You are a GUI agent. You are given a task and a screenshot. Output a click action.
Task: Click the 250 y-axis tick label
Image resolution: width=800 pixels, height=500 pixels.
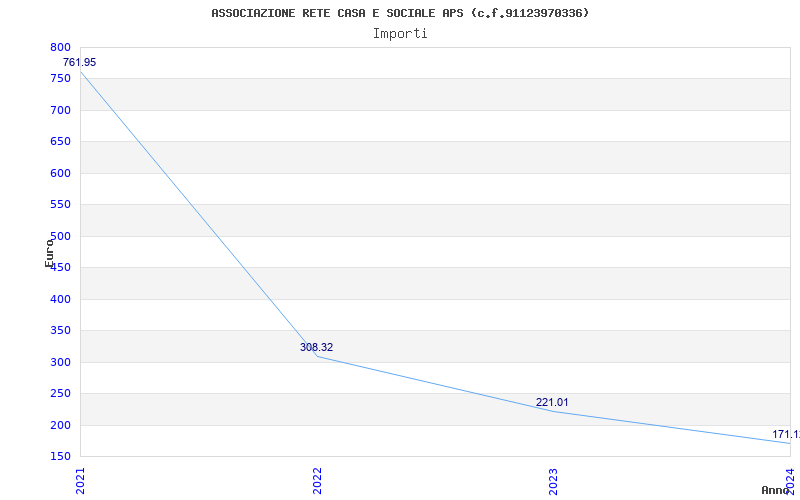(x=60, y=393)
